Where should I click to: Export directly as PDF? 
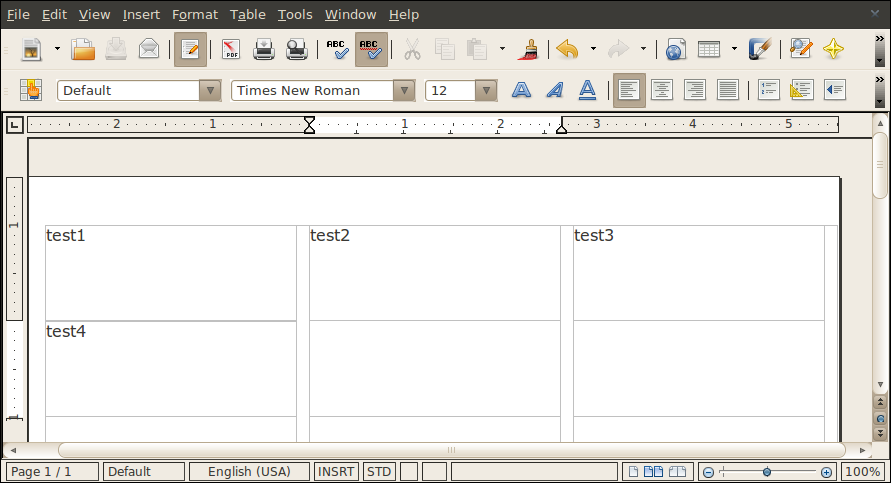point(231,49)
